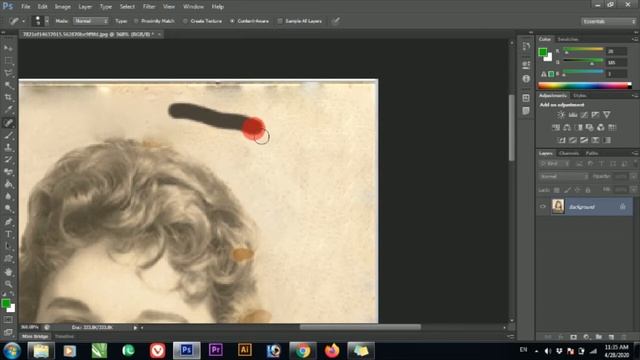Screen dimensions: 640x360
Task: Select the Horizontal Type tool
Action: pyautogui.click(x=8, y=234)
